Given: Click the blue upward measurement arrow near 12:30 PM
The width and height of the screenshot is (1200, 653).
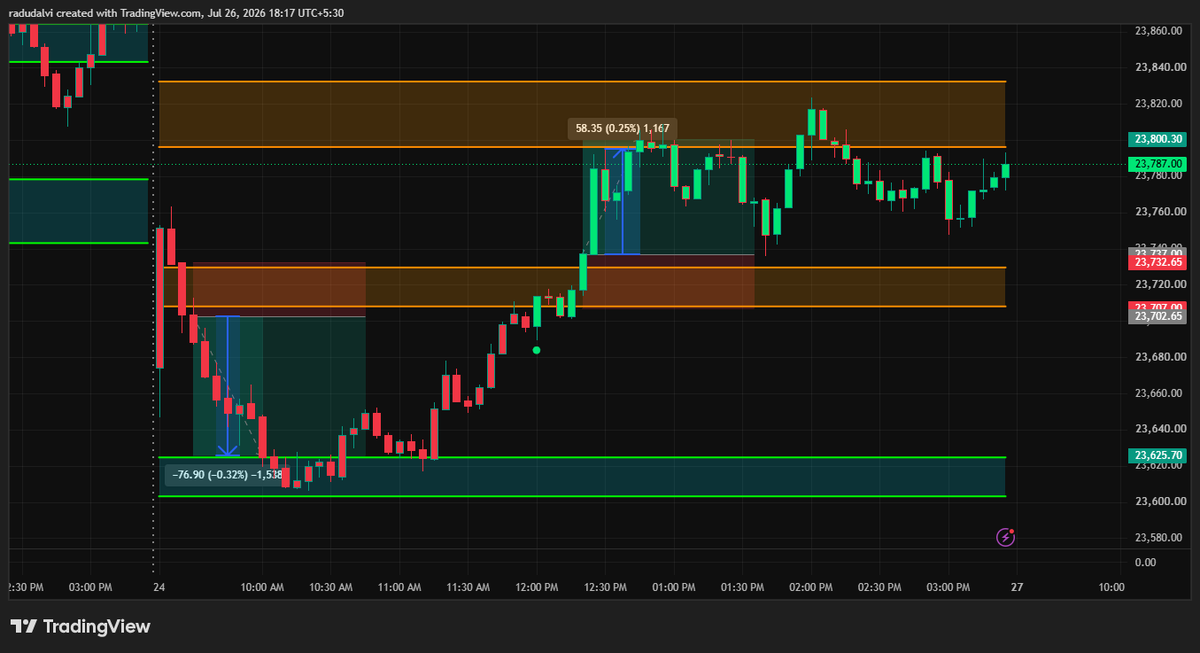Looking at the screenshot, I should [x=623, y=200].
